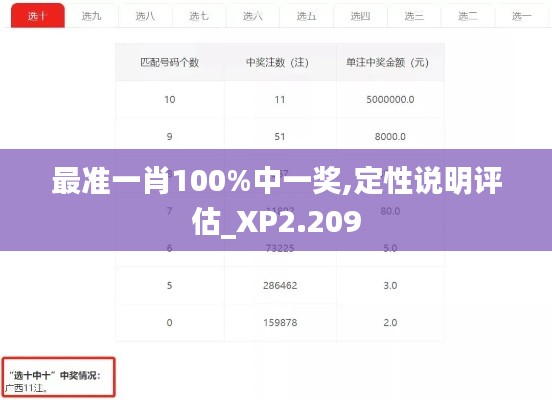
Task: Click the purple banner title text
Action: tap(277, 201)
